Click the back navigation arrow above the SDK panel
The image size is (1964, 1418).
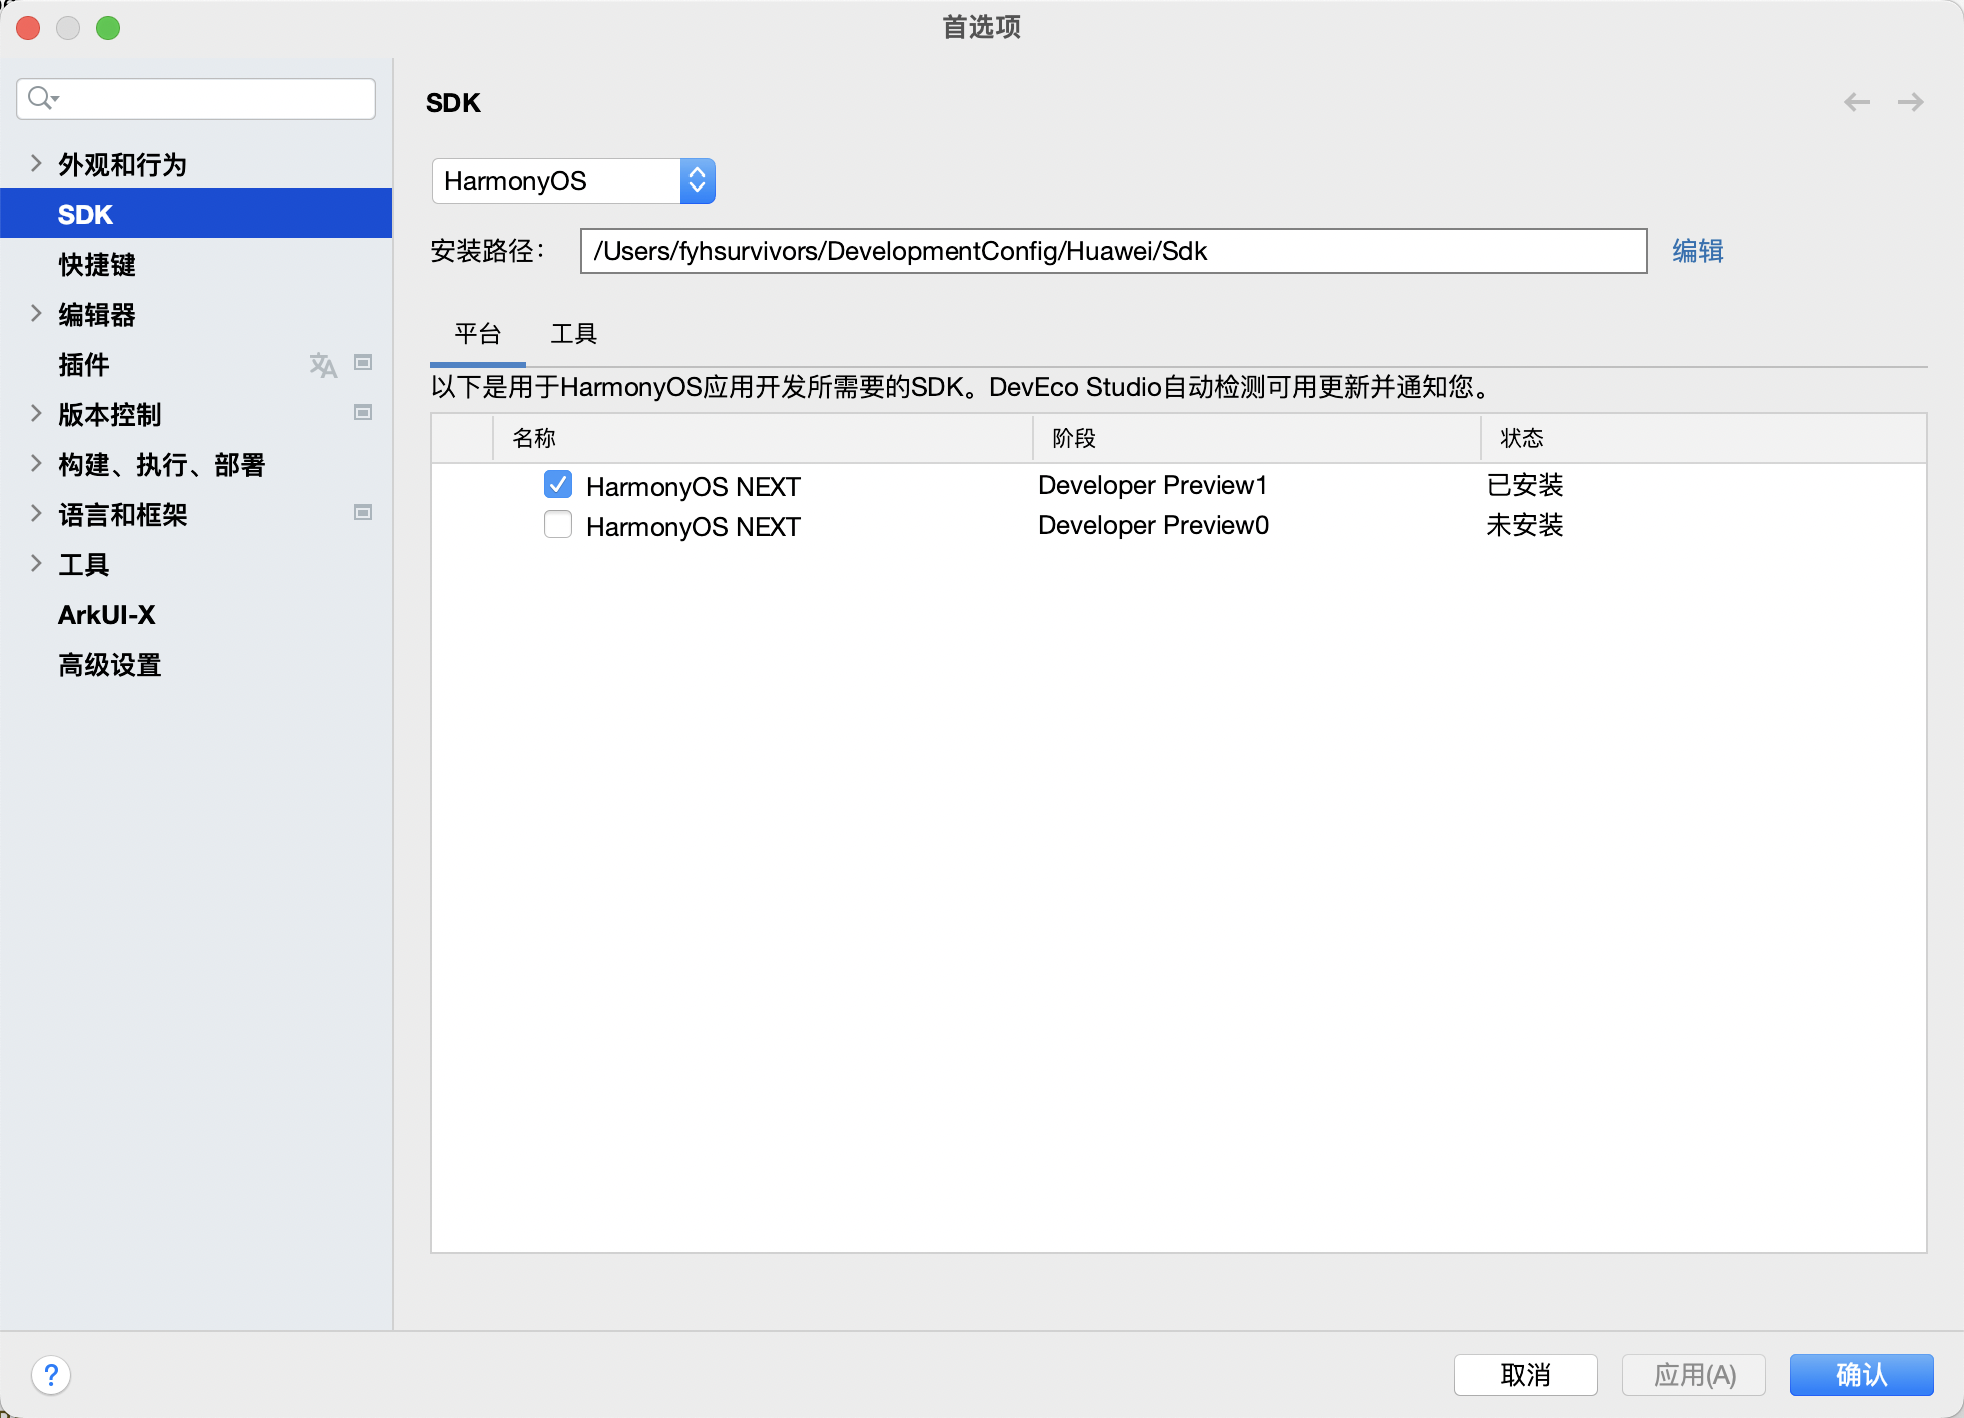pyautogui.click(x=1857, y=101)
